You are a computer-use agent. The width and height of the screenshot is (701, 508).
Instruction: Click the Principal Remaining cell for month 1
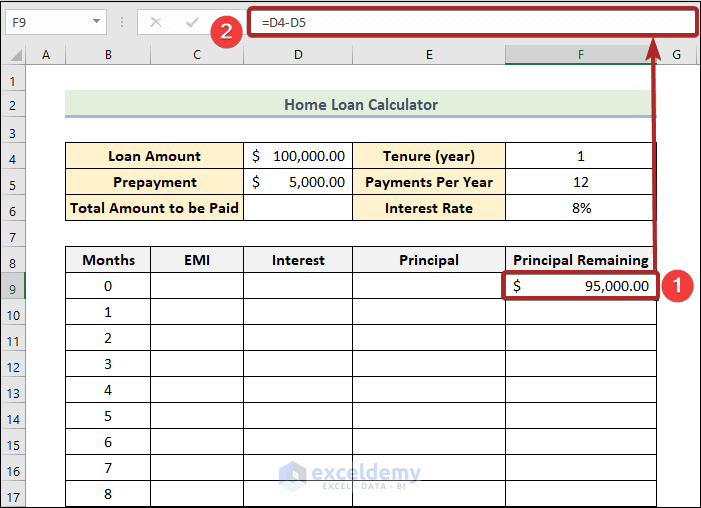pos(581,312)
